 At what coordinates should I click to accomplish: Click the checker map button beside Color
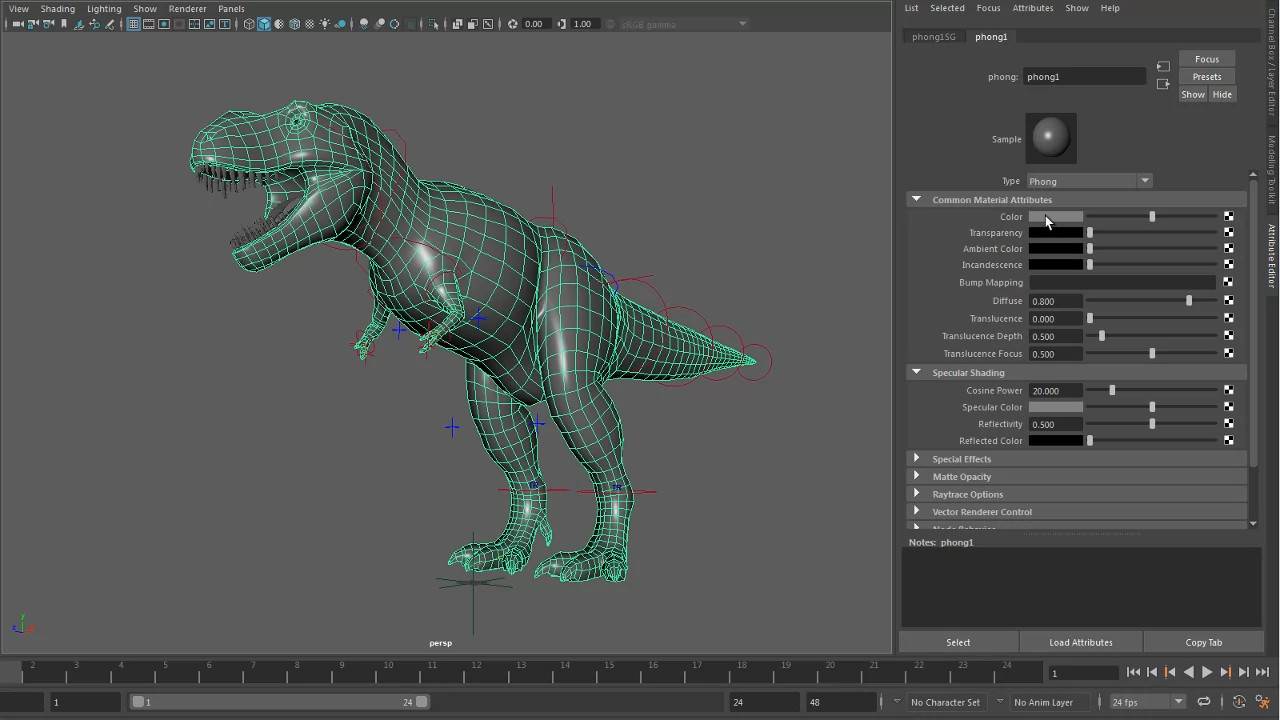[x=1228, y=217]
